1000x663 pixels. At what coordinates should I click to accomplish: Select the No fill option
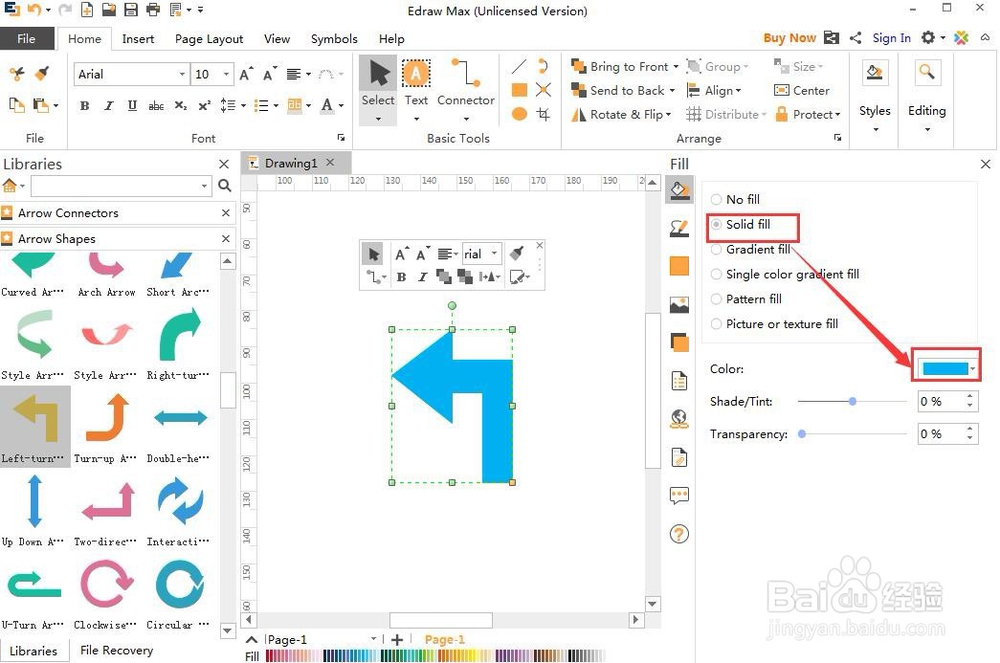(735, 200)
